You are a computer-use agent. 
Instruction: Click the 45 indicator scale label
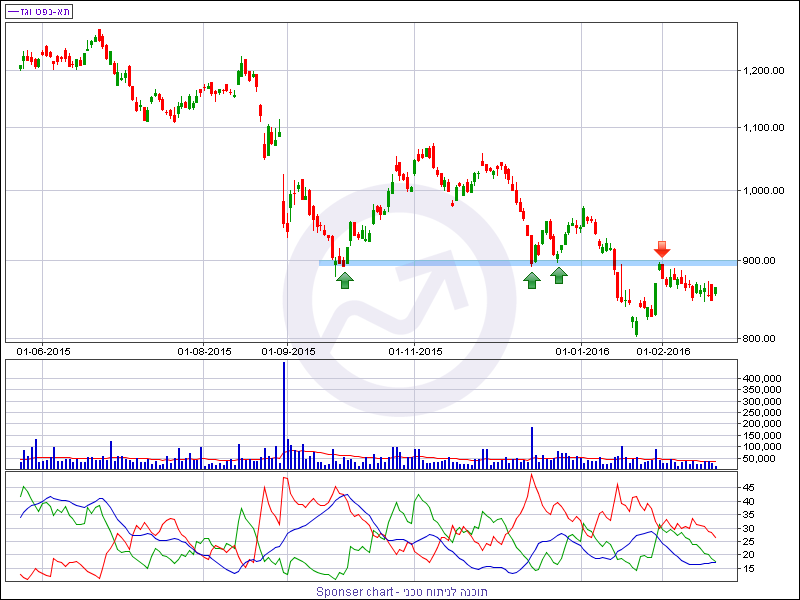pos(747,487)
